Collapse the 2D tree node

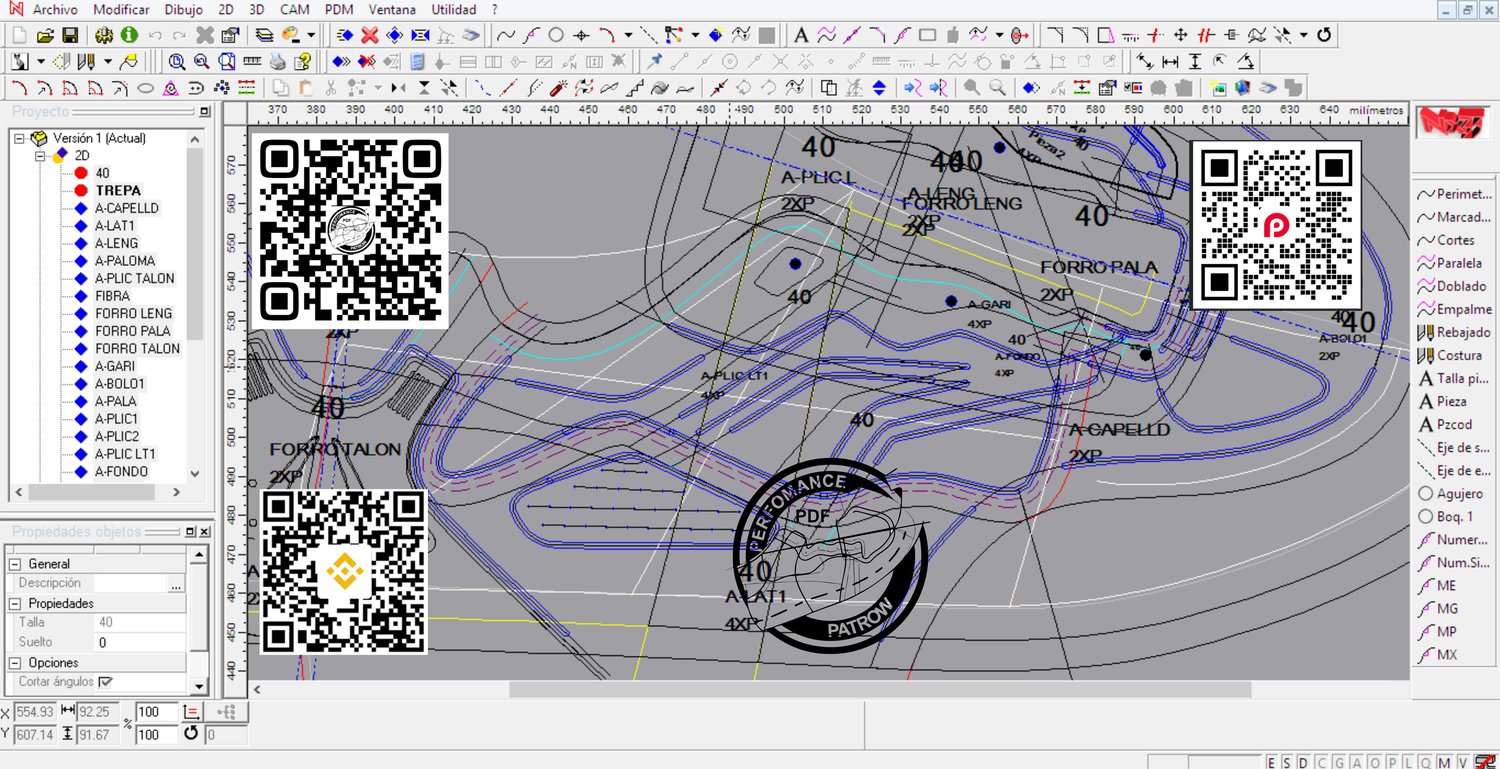pyautogui.click(x=40, y=156)
